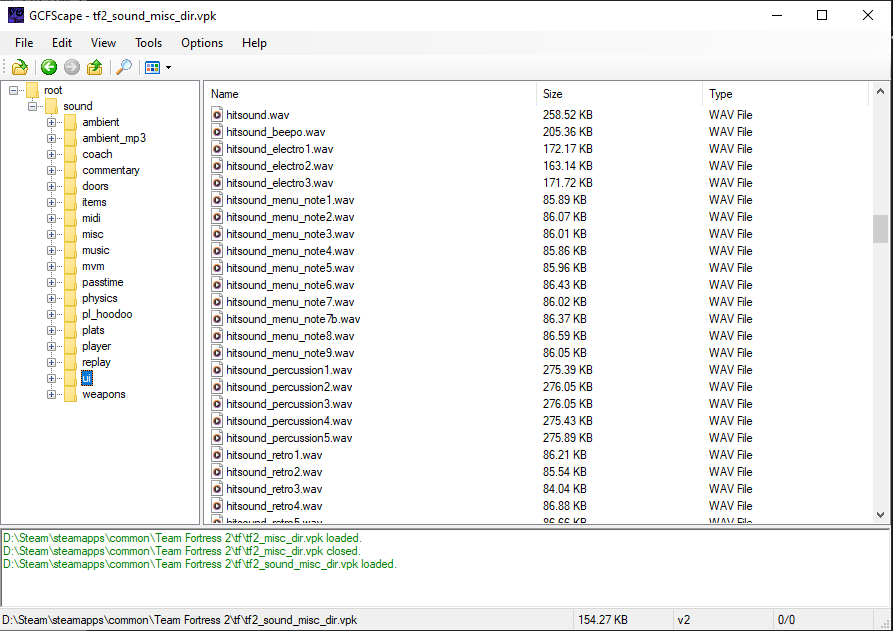Select the replay folder in tree
The image size is (893, 631).
tap(96, 362)
